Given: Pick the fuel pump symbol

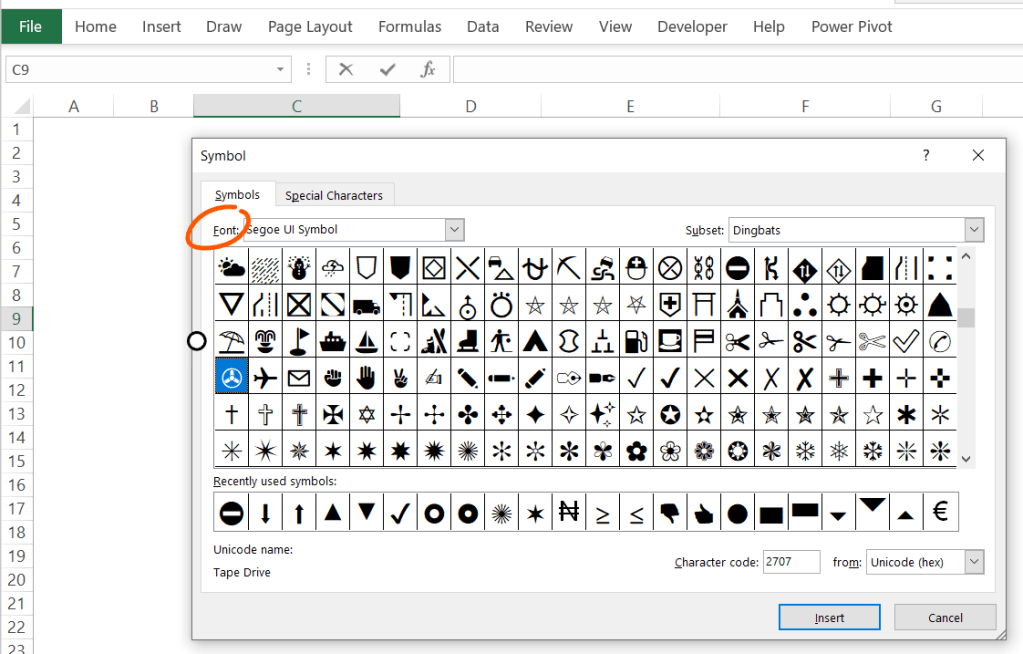Looking at the screenshot, I should (x=636, y=341).
